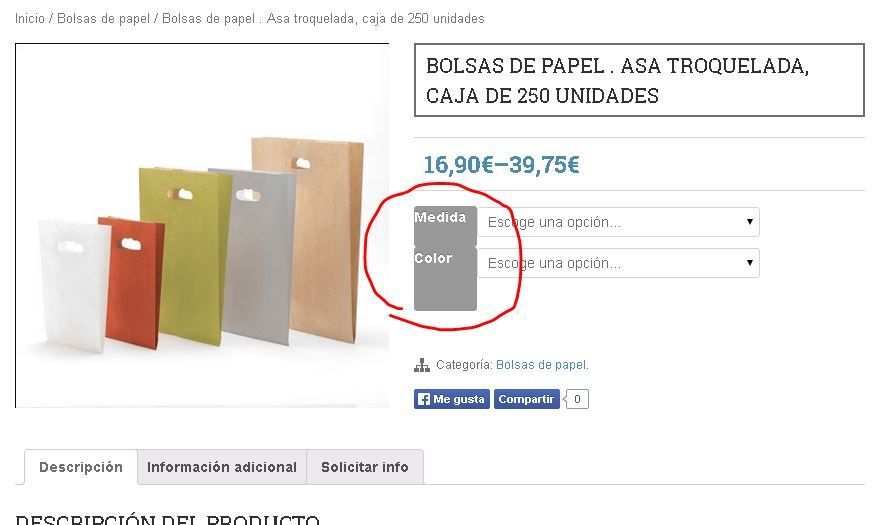Screen dimensions: 891x525
Task: Click the Me gusta Facebook button
Action: click(x=452, y=399)
